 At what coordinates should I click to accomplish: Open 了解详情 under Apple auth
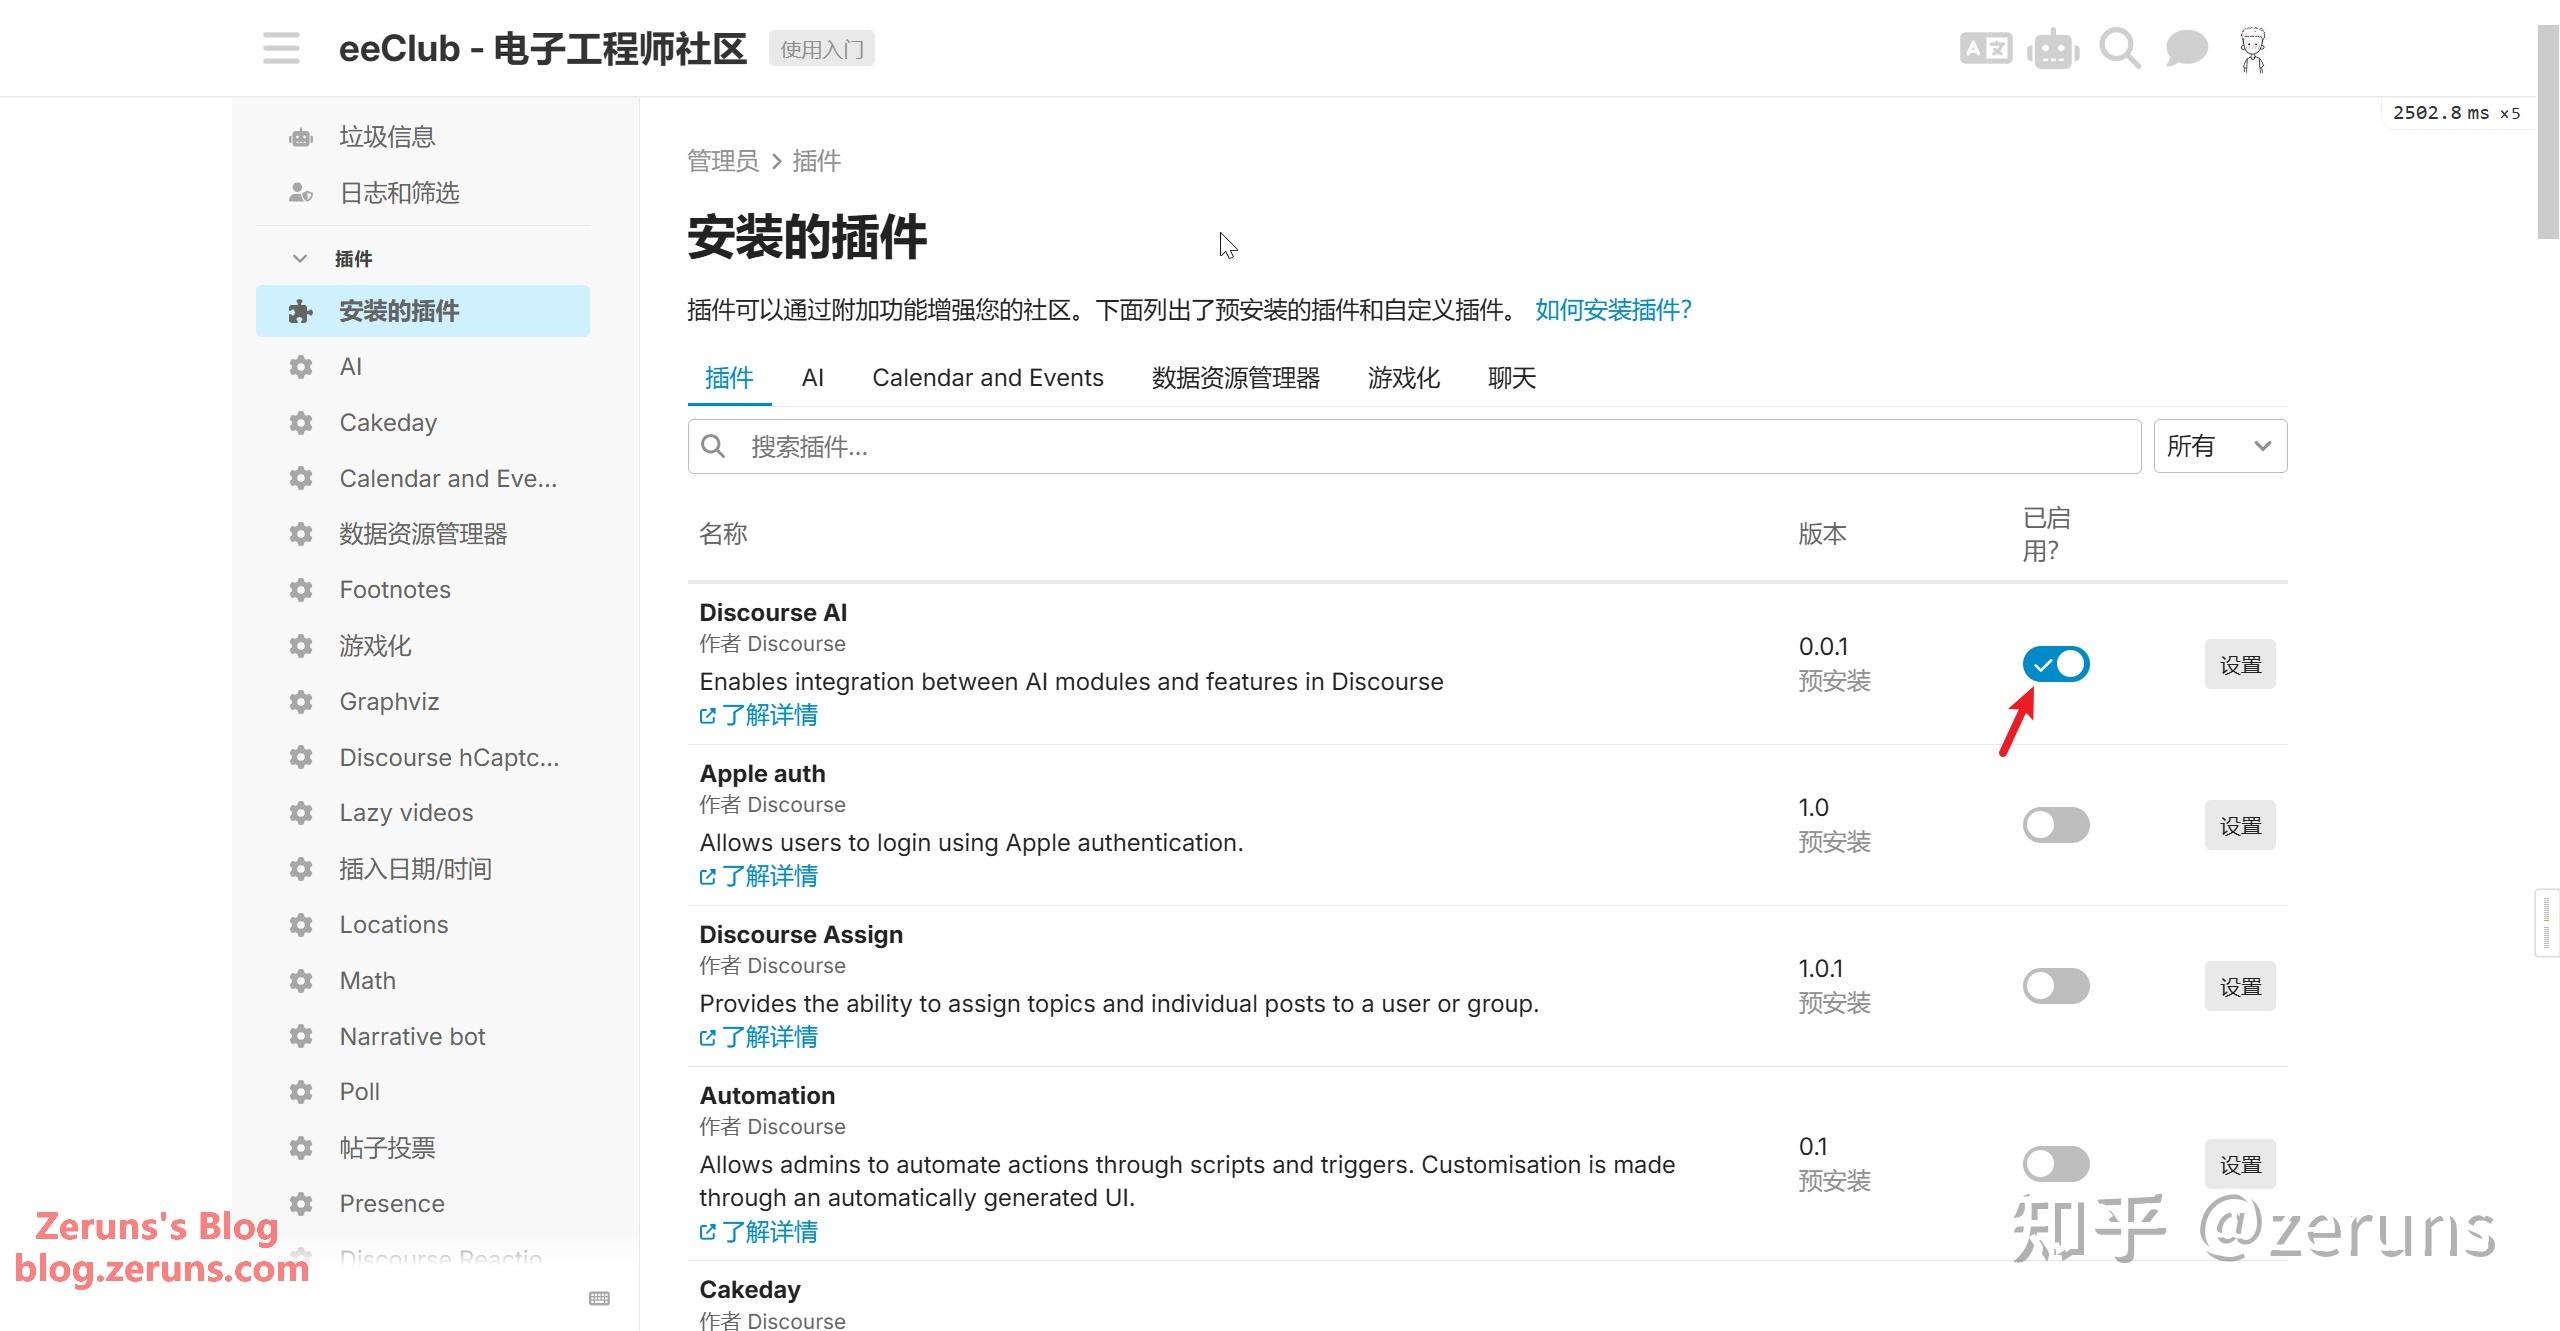coord(757,876)
